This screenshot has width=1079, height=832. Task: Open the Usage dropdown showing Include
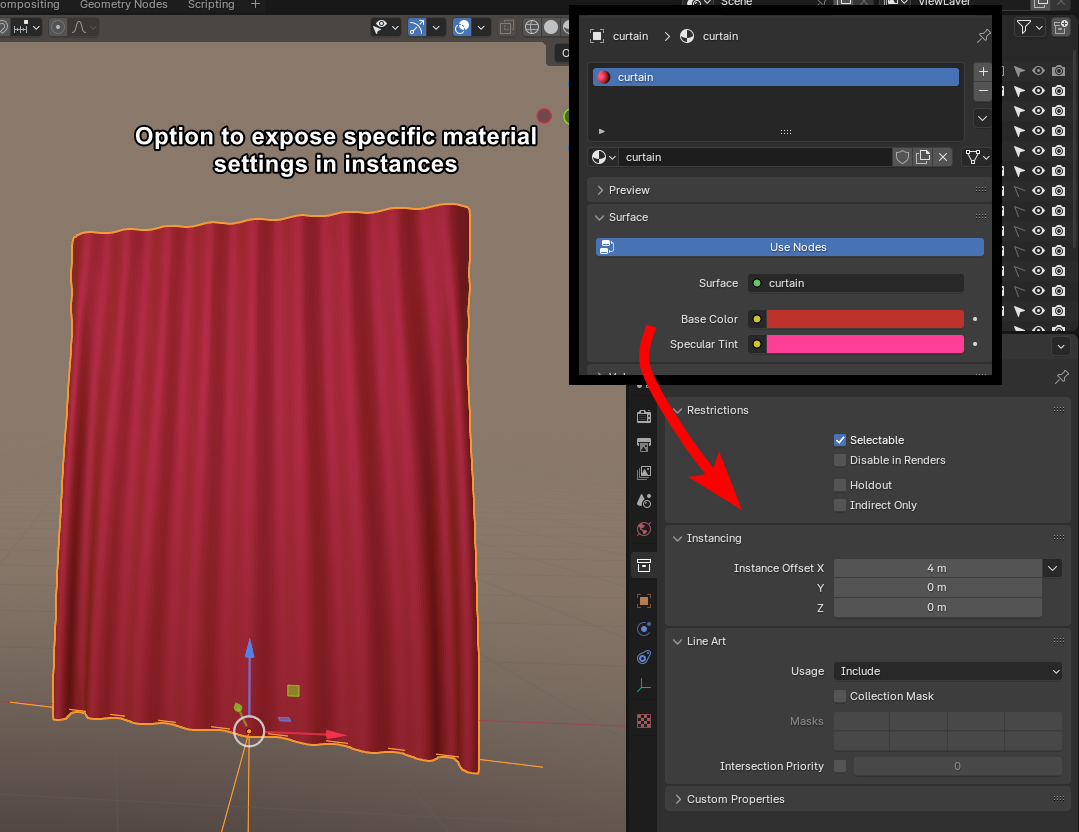click(x=948, y=671)
